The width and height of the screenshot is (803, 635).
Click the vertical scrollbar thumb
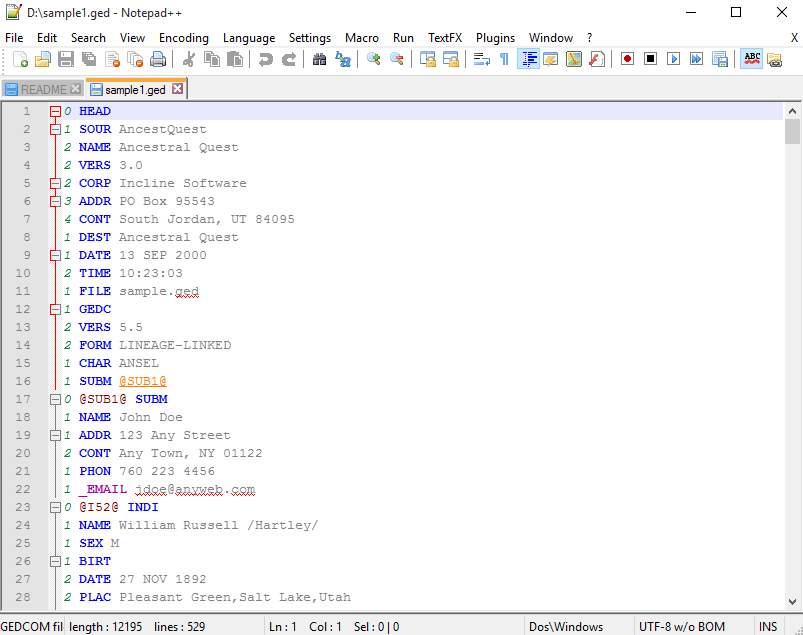point(792,132)
